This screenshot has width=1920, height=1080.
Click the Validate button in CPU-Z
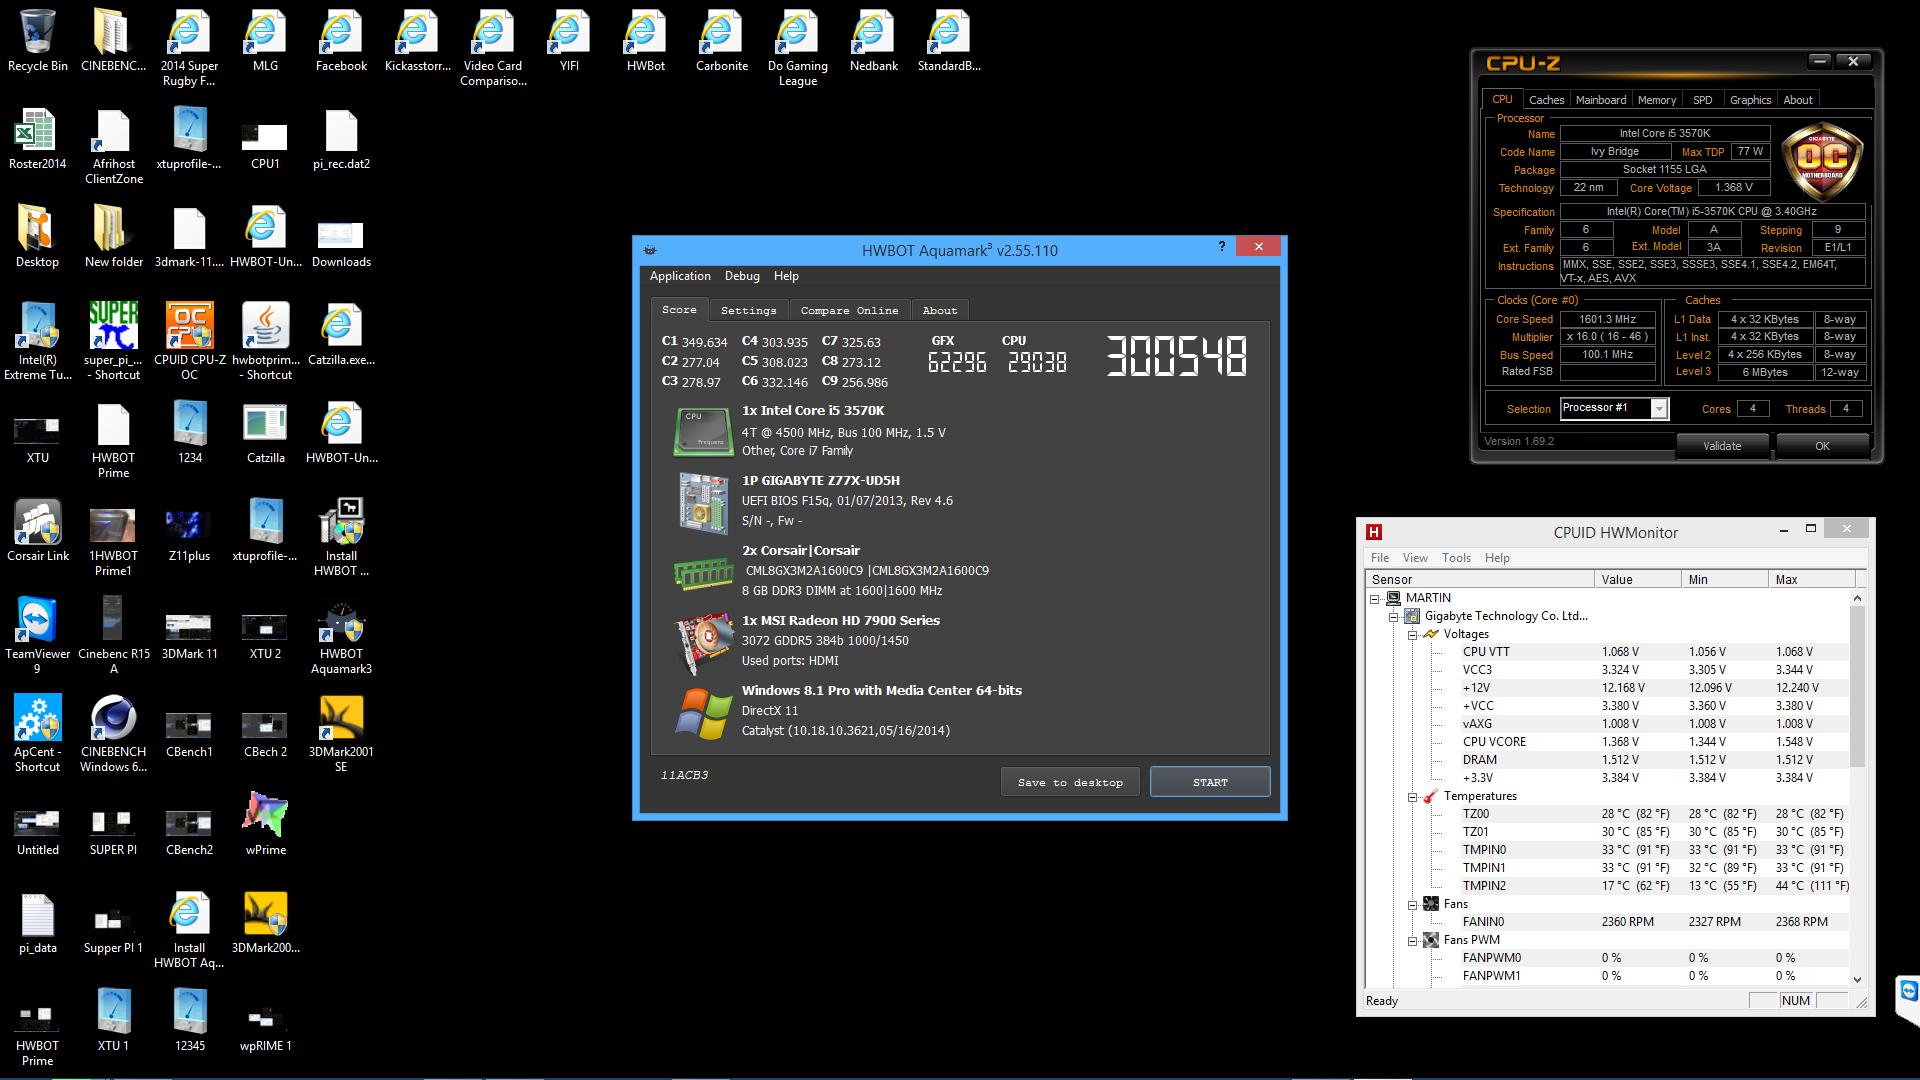1722,446
